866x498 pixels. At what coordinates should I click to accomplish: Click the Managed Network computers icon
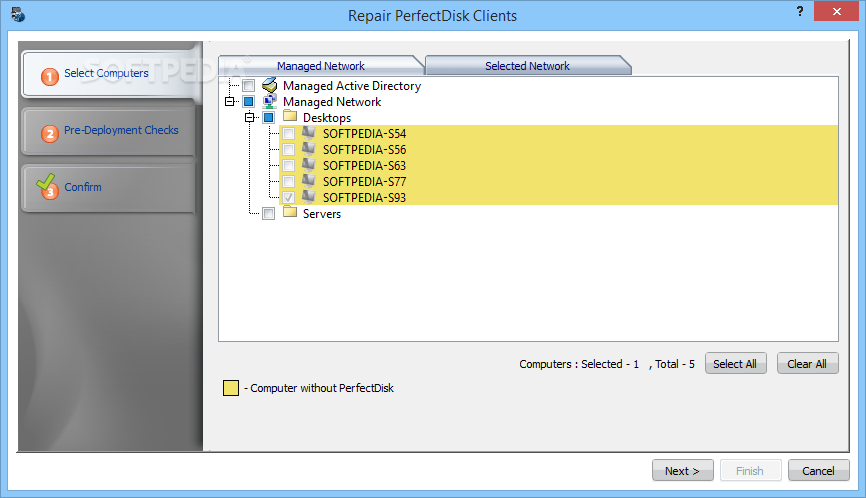[x=270, y=101]
